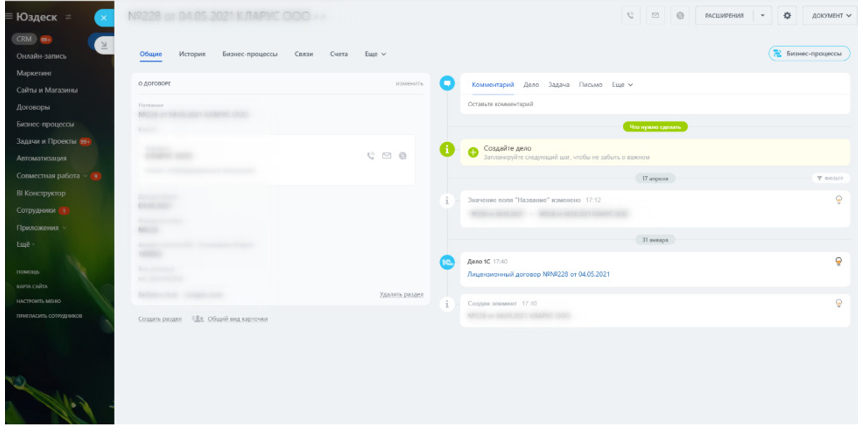Viewport: 858px width, 429px height.
Task: Pin the Дело 1С entry via bulb icon
Action: pos(838,262)
